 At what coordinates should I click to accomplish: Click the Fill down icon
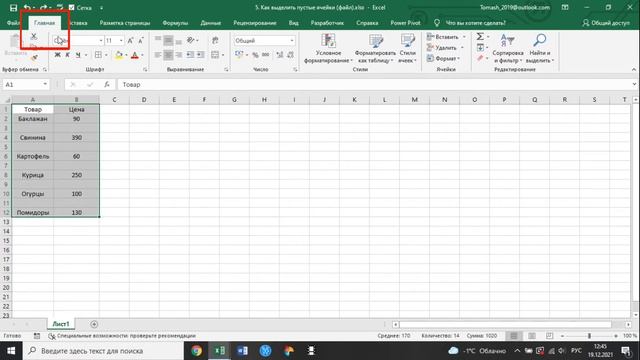click(x=480, y=48)
